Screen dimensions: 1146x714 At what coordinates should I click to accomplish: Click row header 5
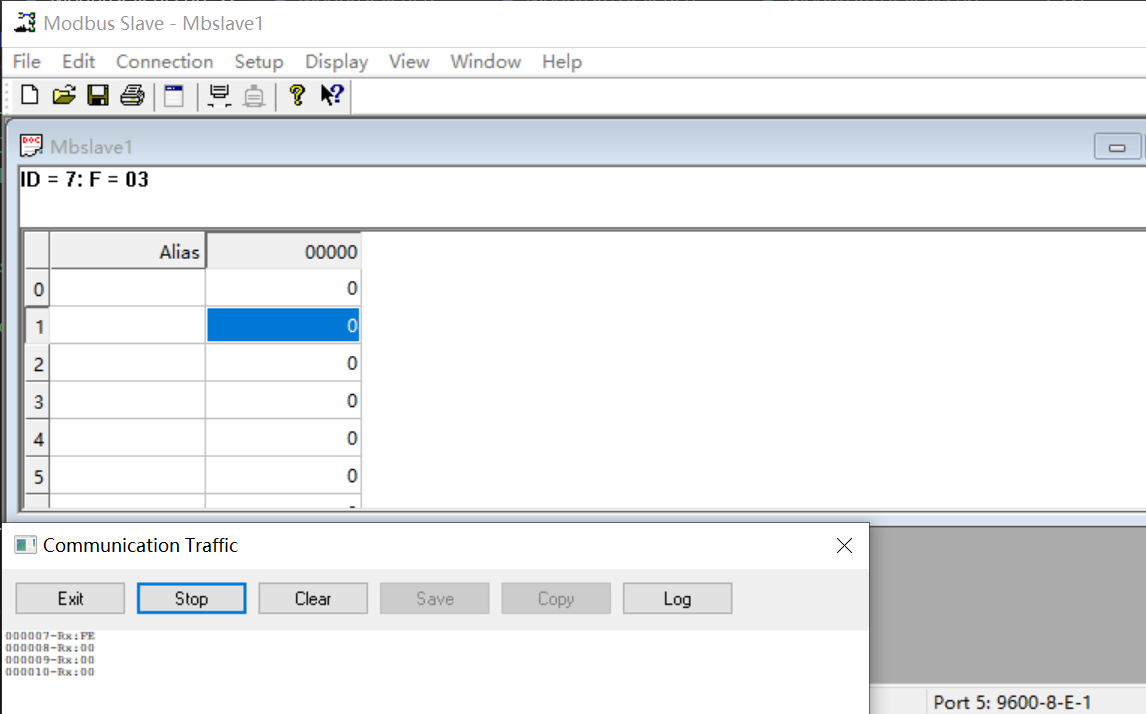tap(37, 476)
